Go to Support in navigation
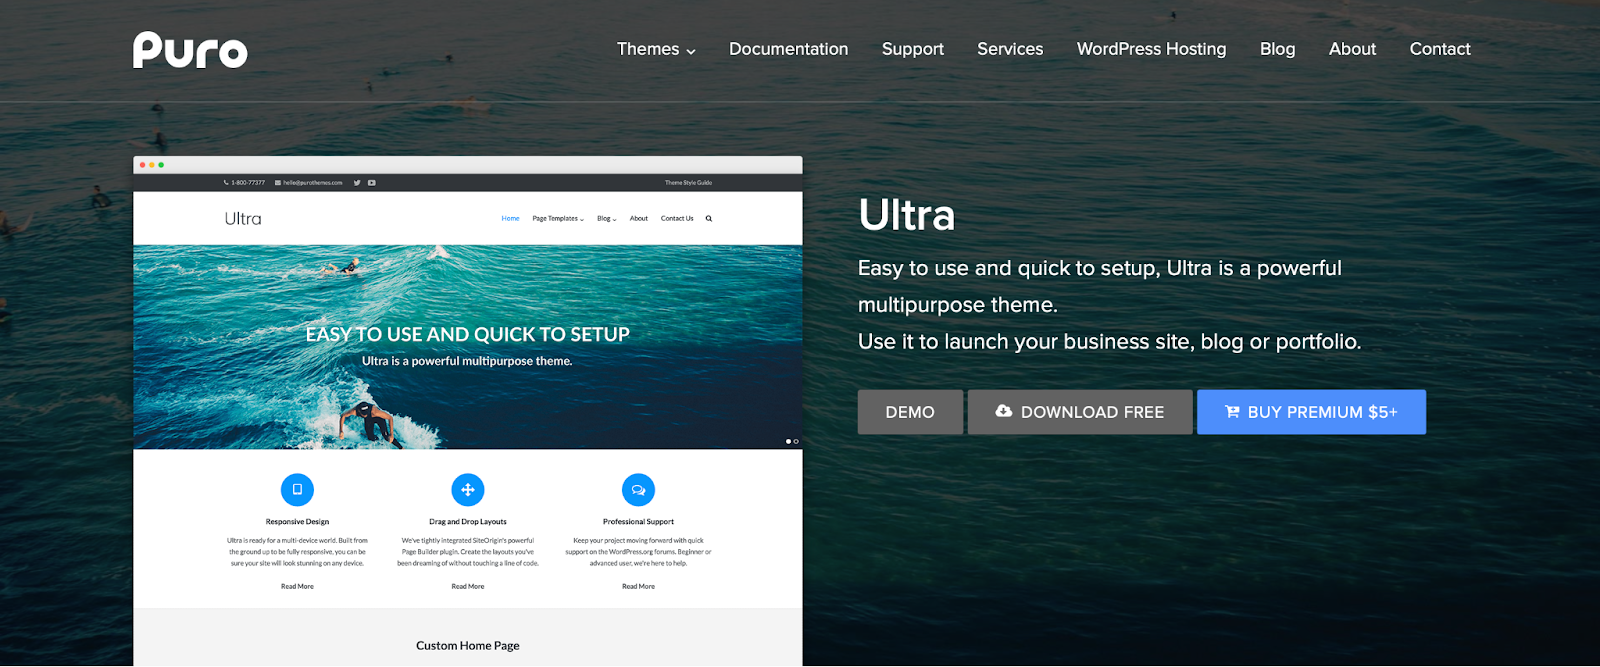1600x667 pixels. [x=912, y=49]
